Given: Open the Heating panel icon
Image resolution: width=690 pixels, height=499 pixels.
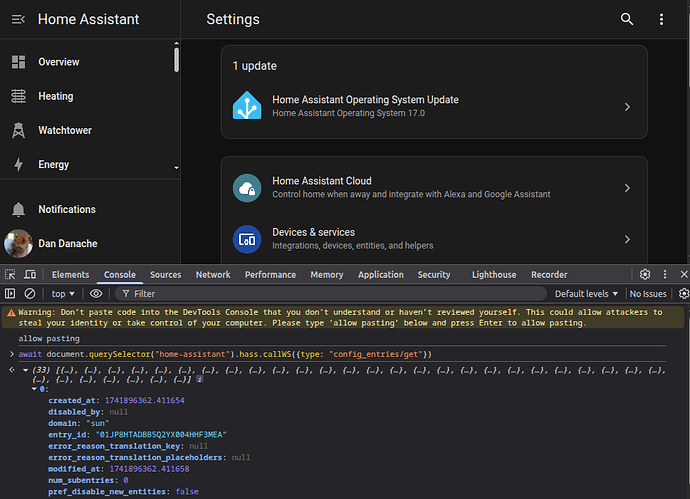Looking at the screenshot, I should click(18, 96).
